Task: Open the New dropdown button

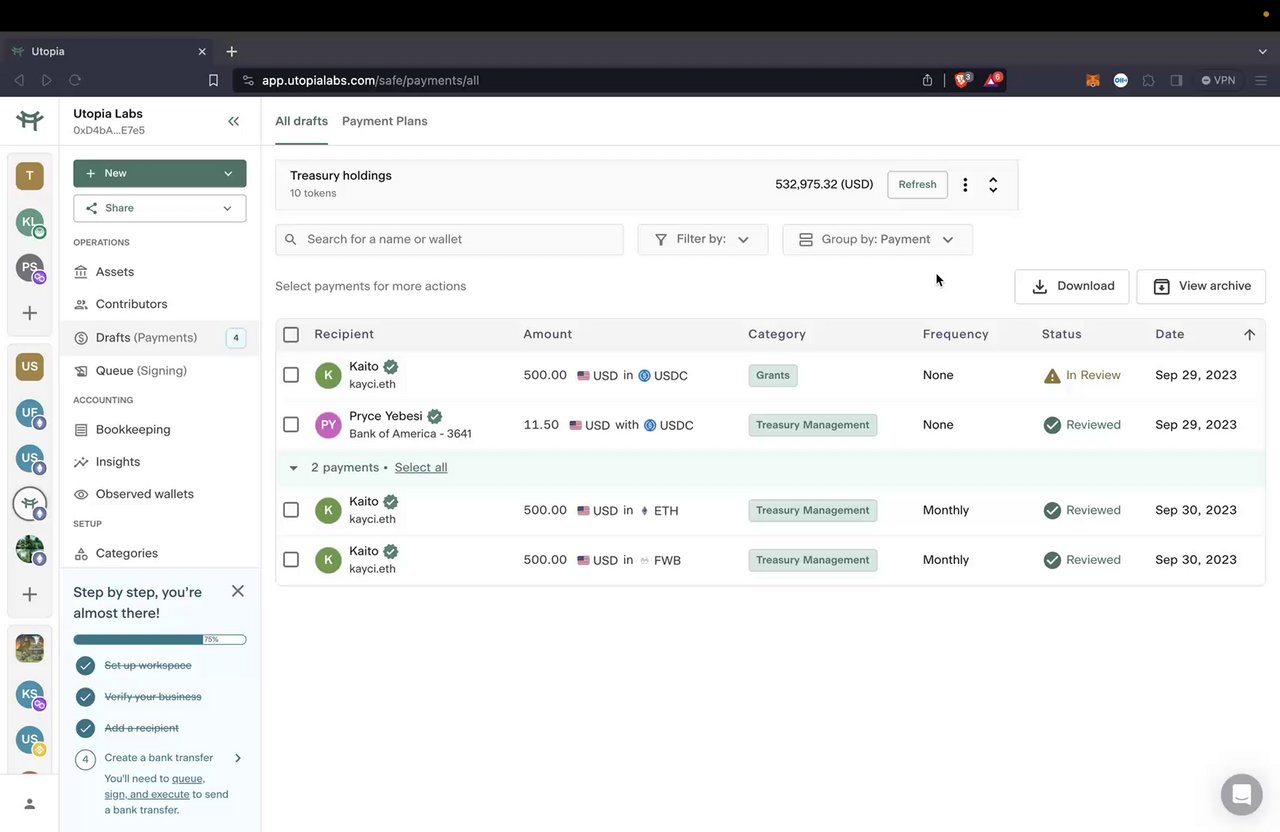Action: tap(160, 173)
